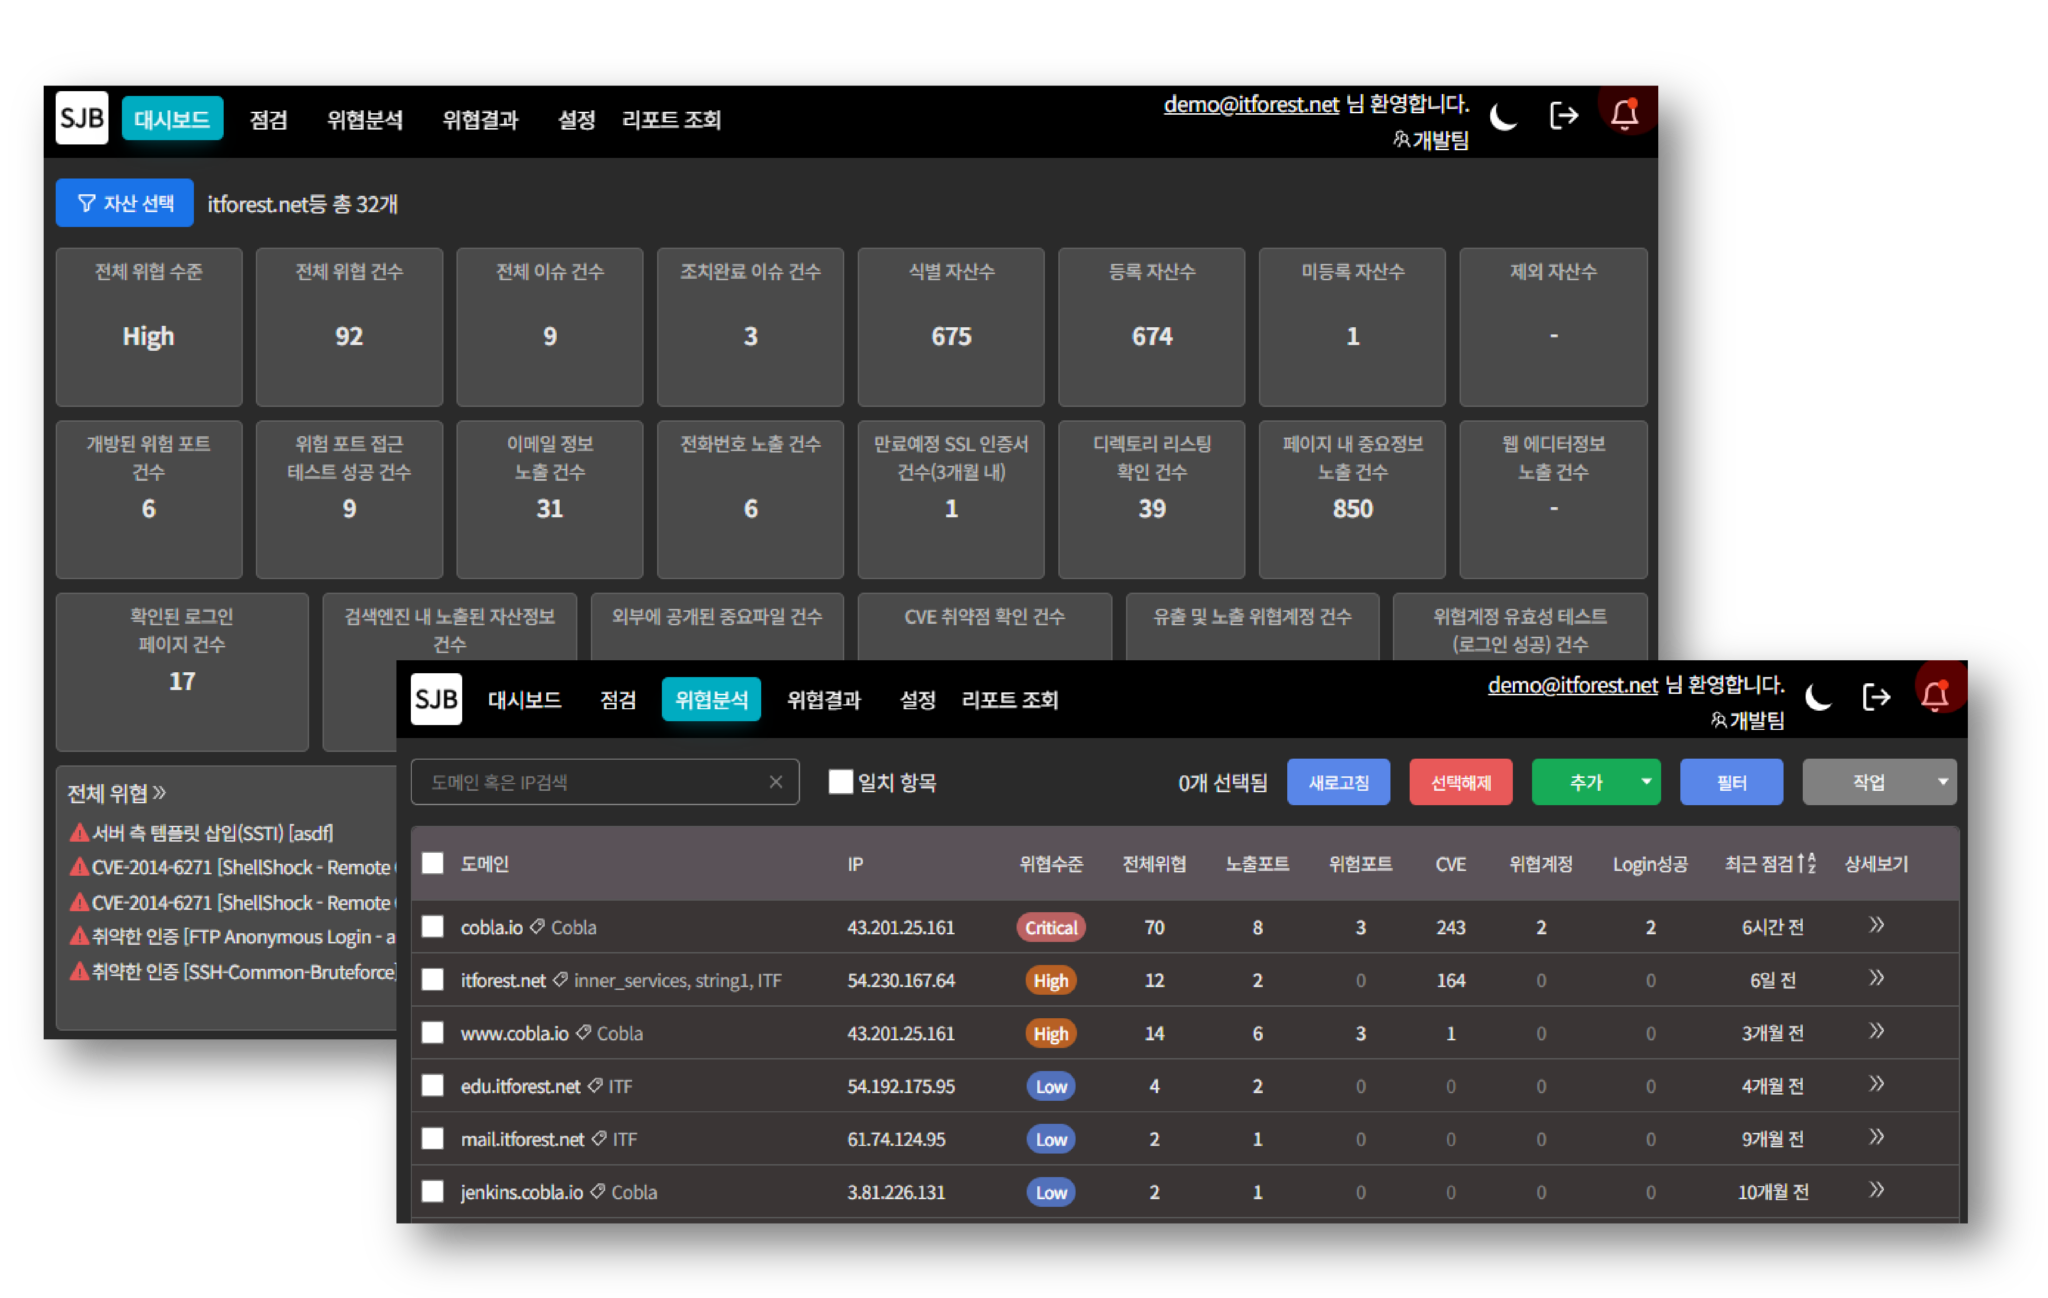Open the 추가 button dropdown arrow

[1646, 782]
